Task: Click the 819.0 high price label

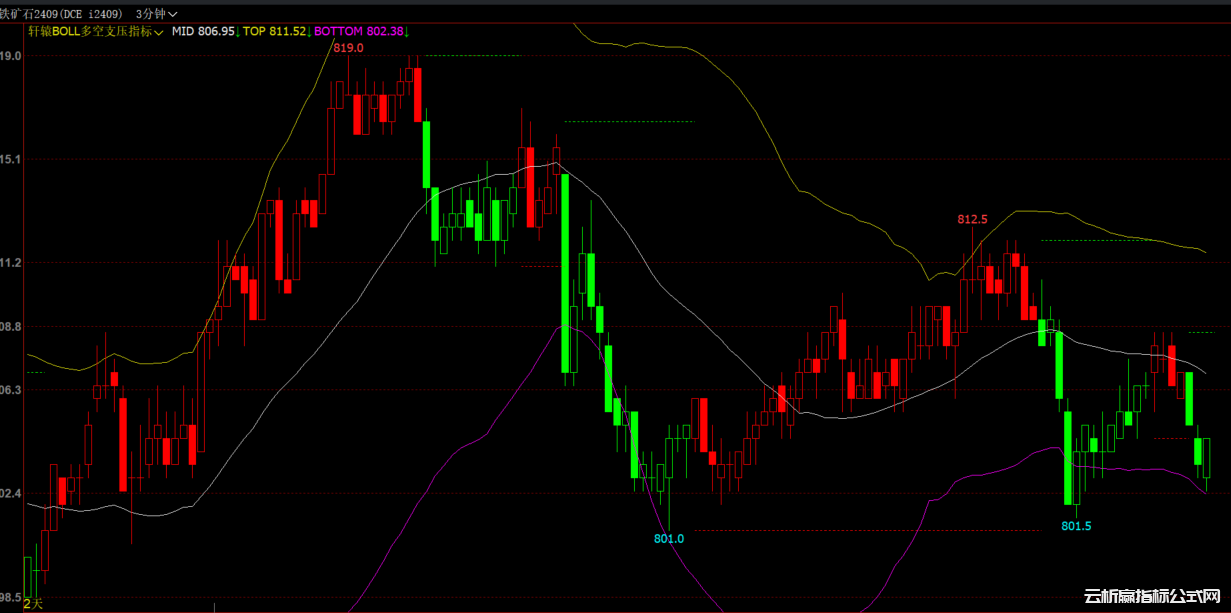Action: click(348, 47)
